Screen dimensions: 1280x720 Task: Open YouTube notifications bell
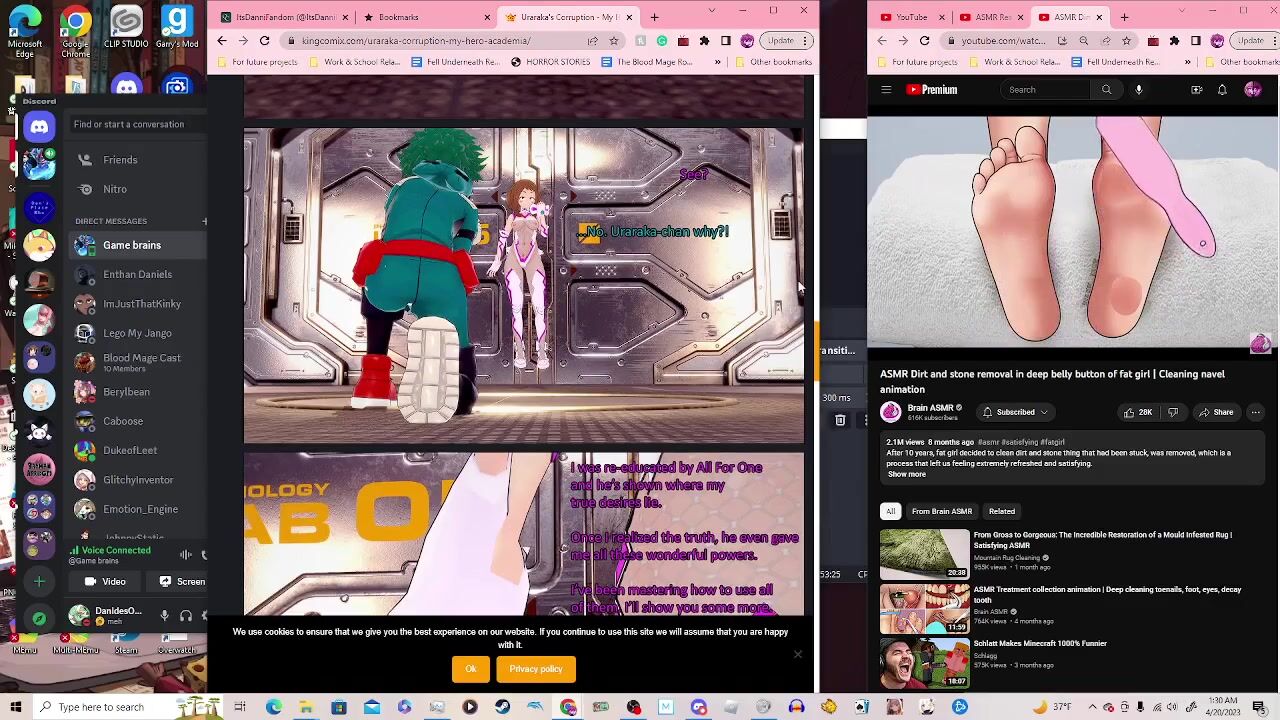tap(1222, 90)
